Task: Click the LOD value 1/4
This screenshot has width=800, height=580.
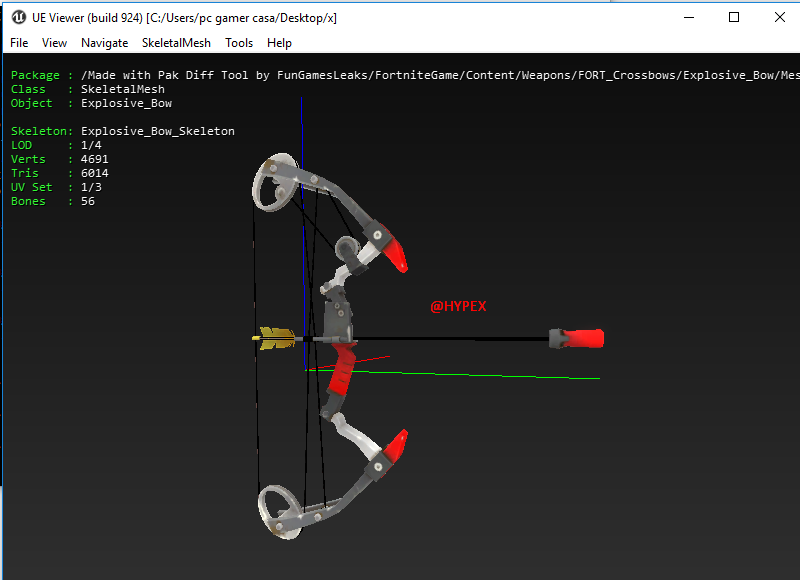Action: click(91, 145)
